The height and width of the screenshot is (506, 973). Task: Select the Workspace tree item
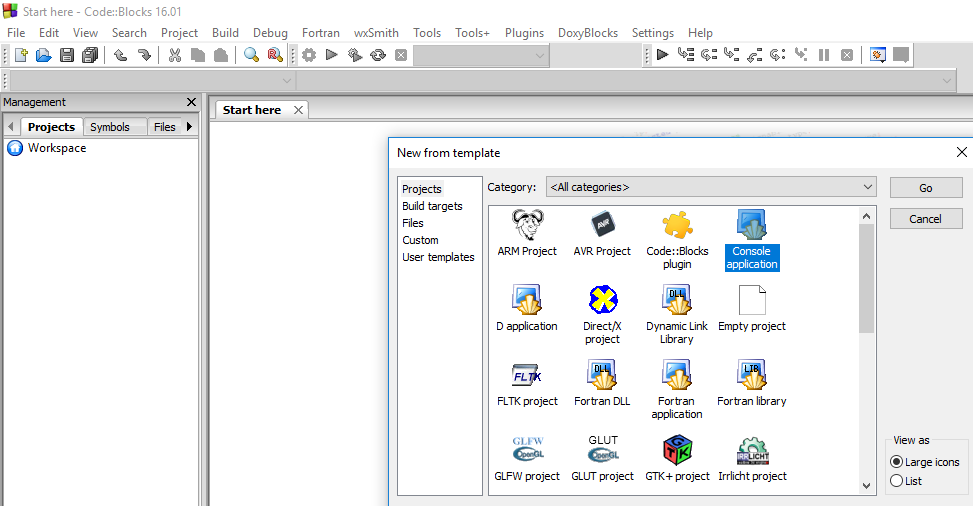56,148
